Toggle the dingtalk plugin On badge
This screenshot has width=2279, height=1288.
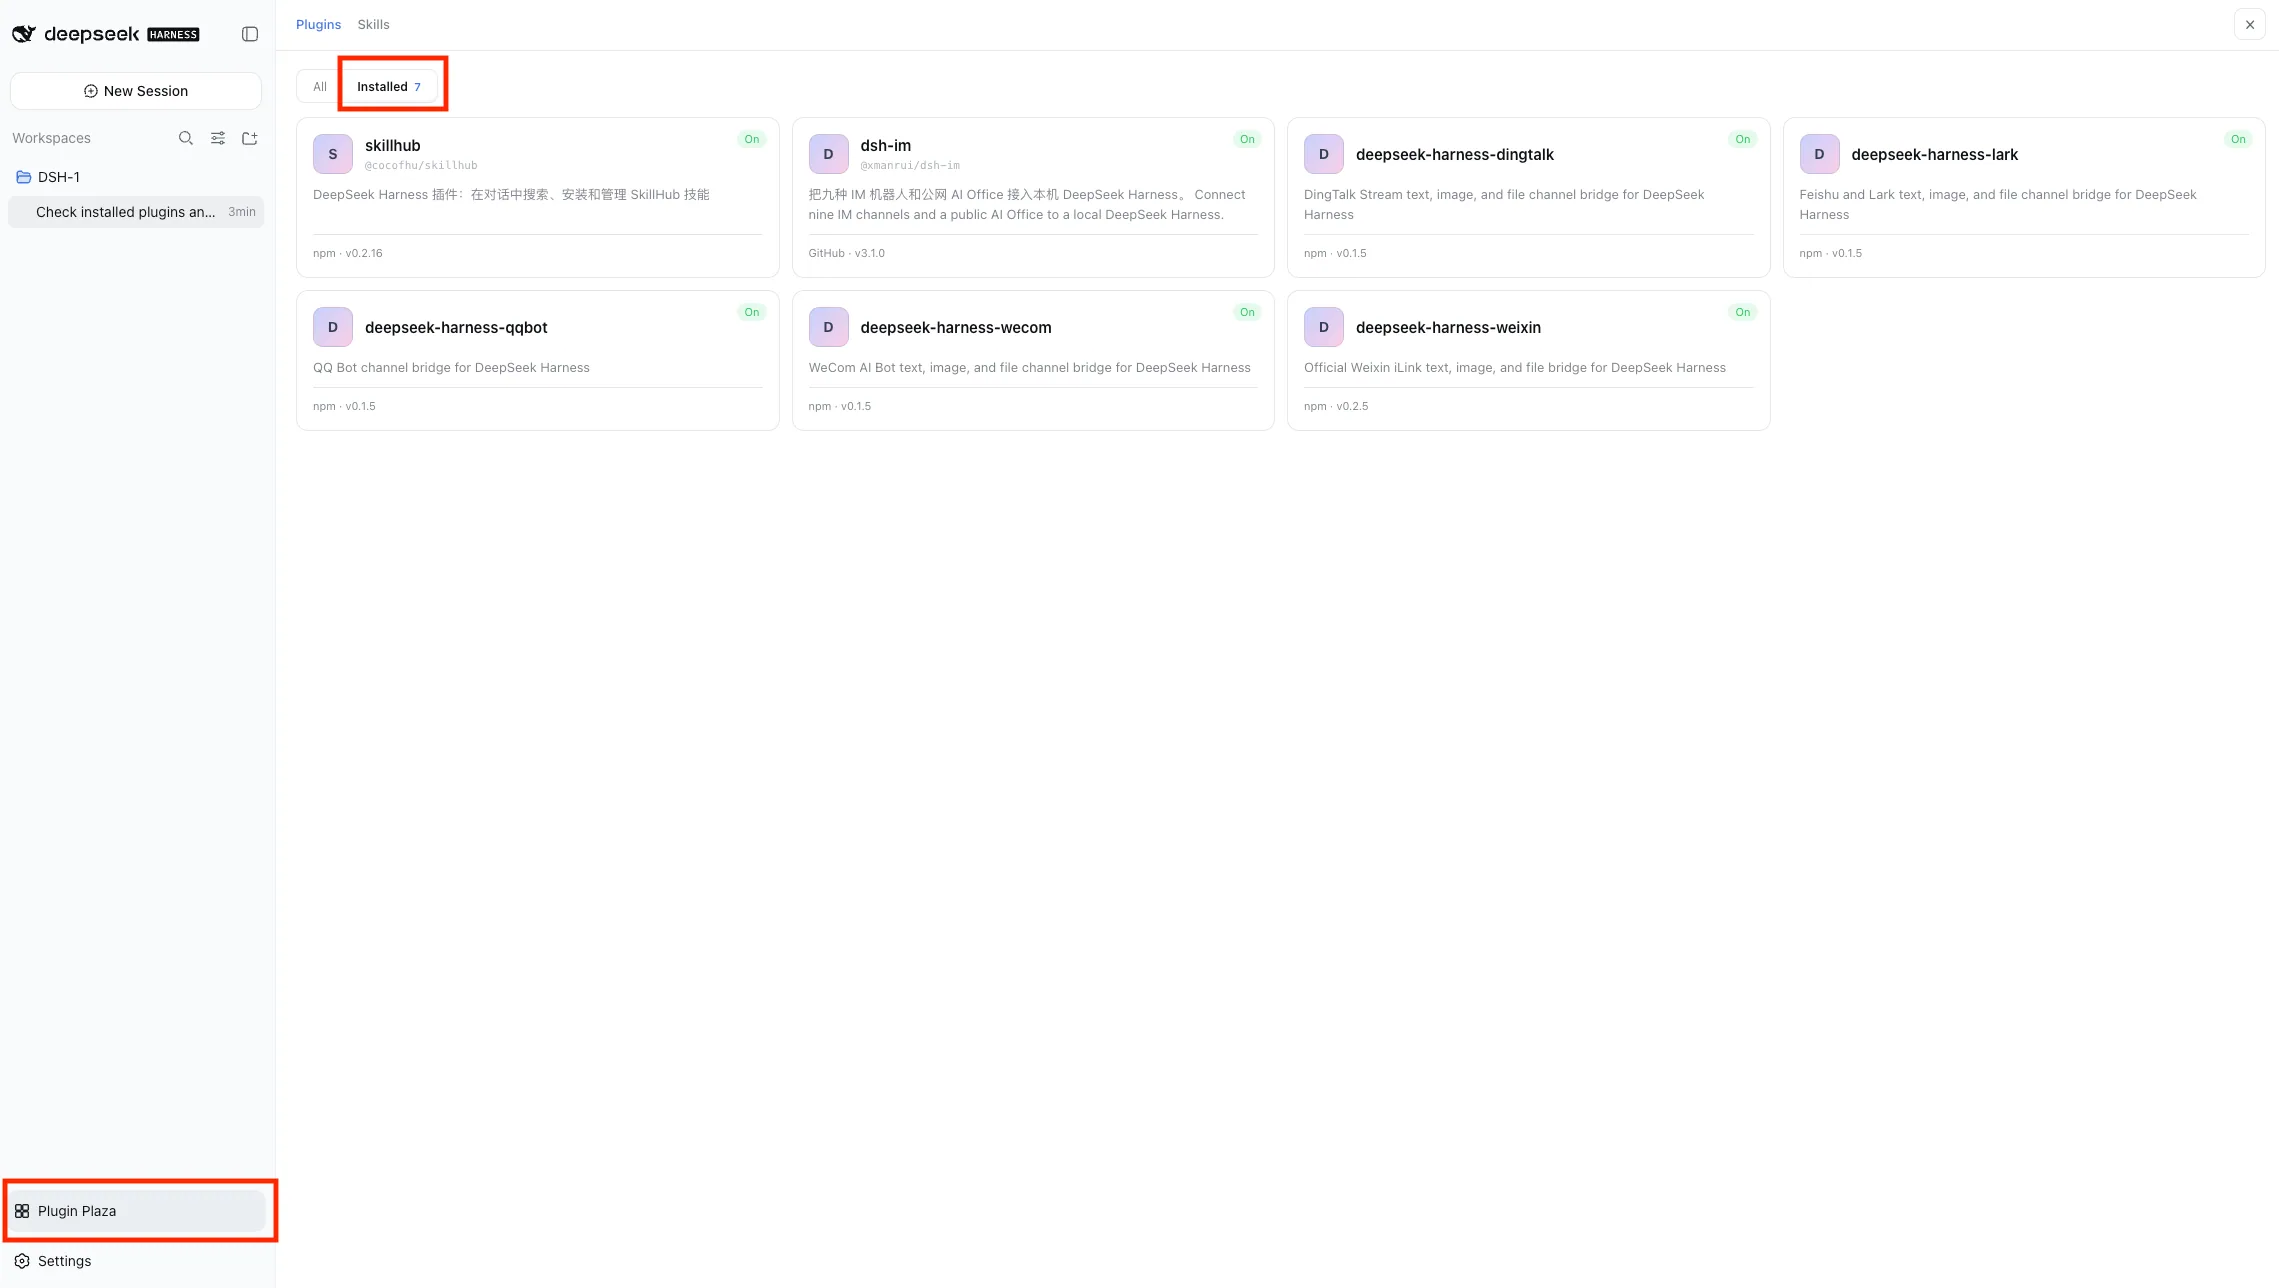click(x=1743, y=140)
